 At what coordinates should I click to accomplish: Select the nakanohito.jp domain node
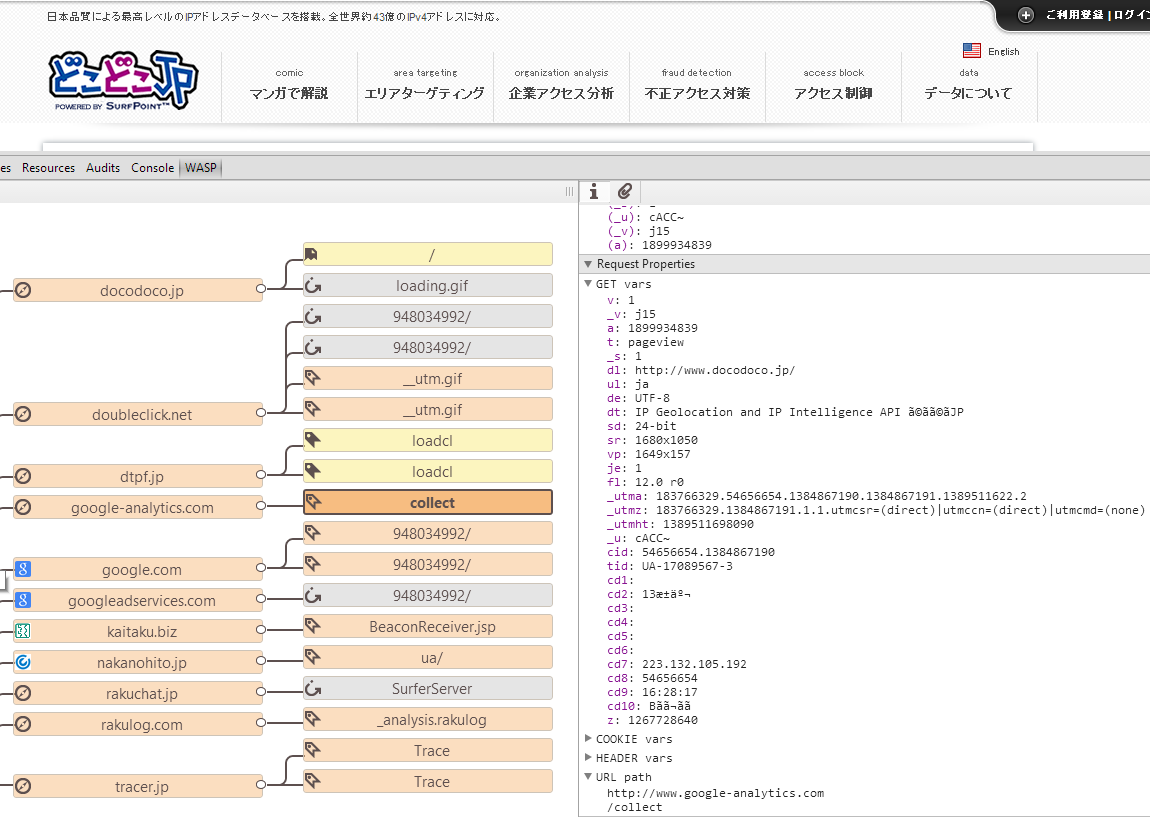138,662
